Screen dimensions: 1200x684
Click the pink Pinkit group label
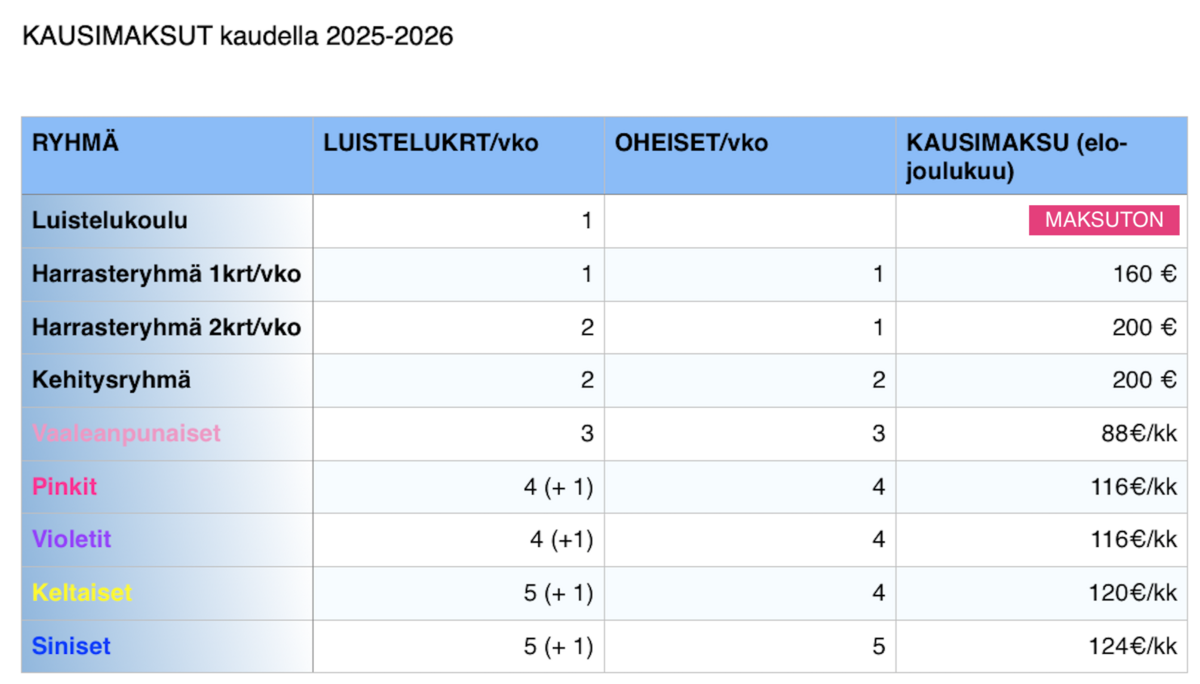point(65,486)
